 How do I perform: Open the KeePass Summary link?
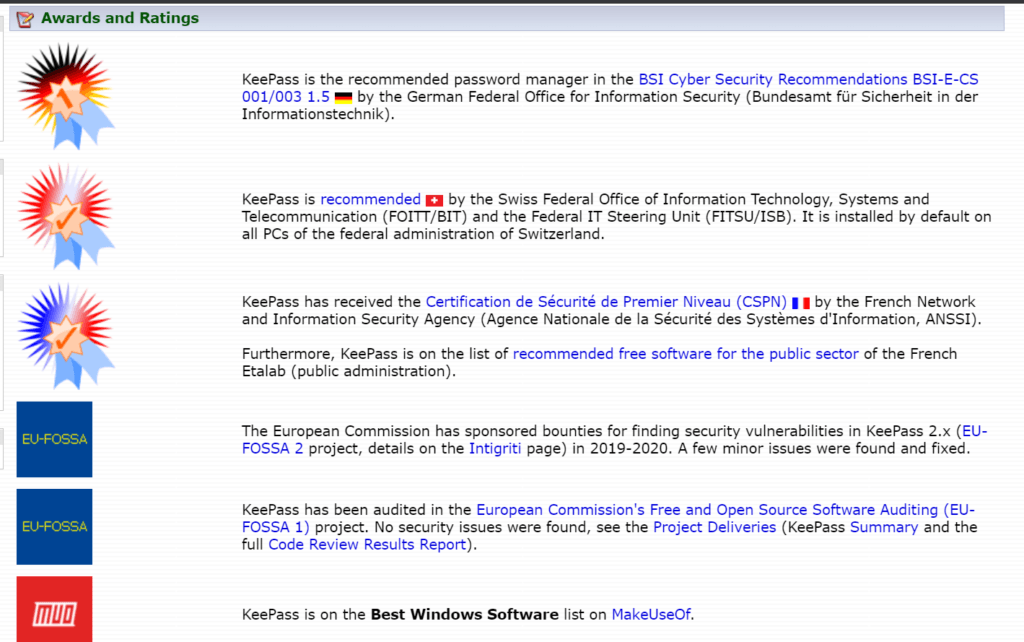click(x=884, y=527)
